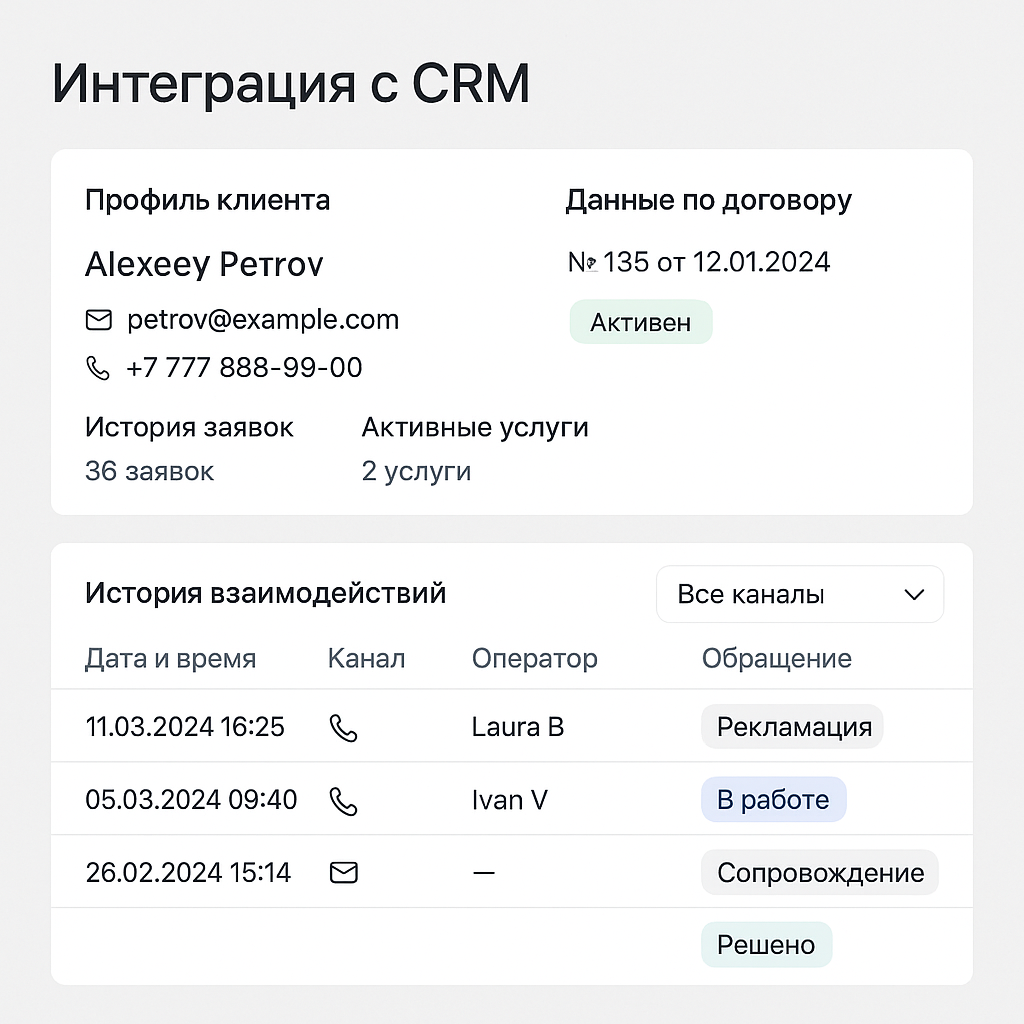Click the phone channel icon for 05.03.2024 row

point(344,801)
